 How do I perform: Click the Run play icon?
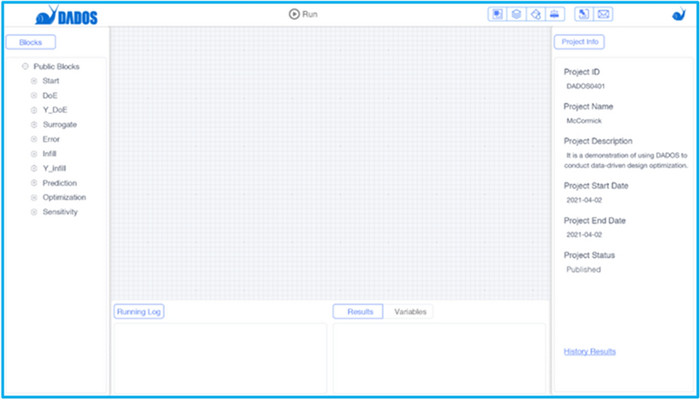pos(294,14)
